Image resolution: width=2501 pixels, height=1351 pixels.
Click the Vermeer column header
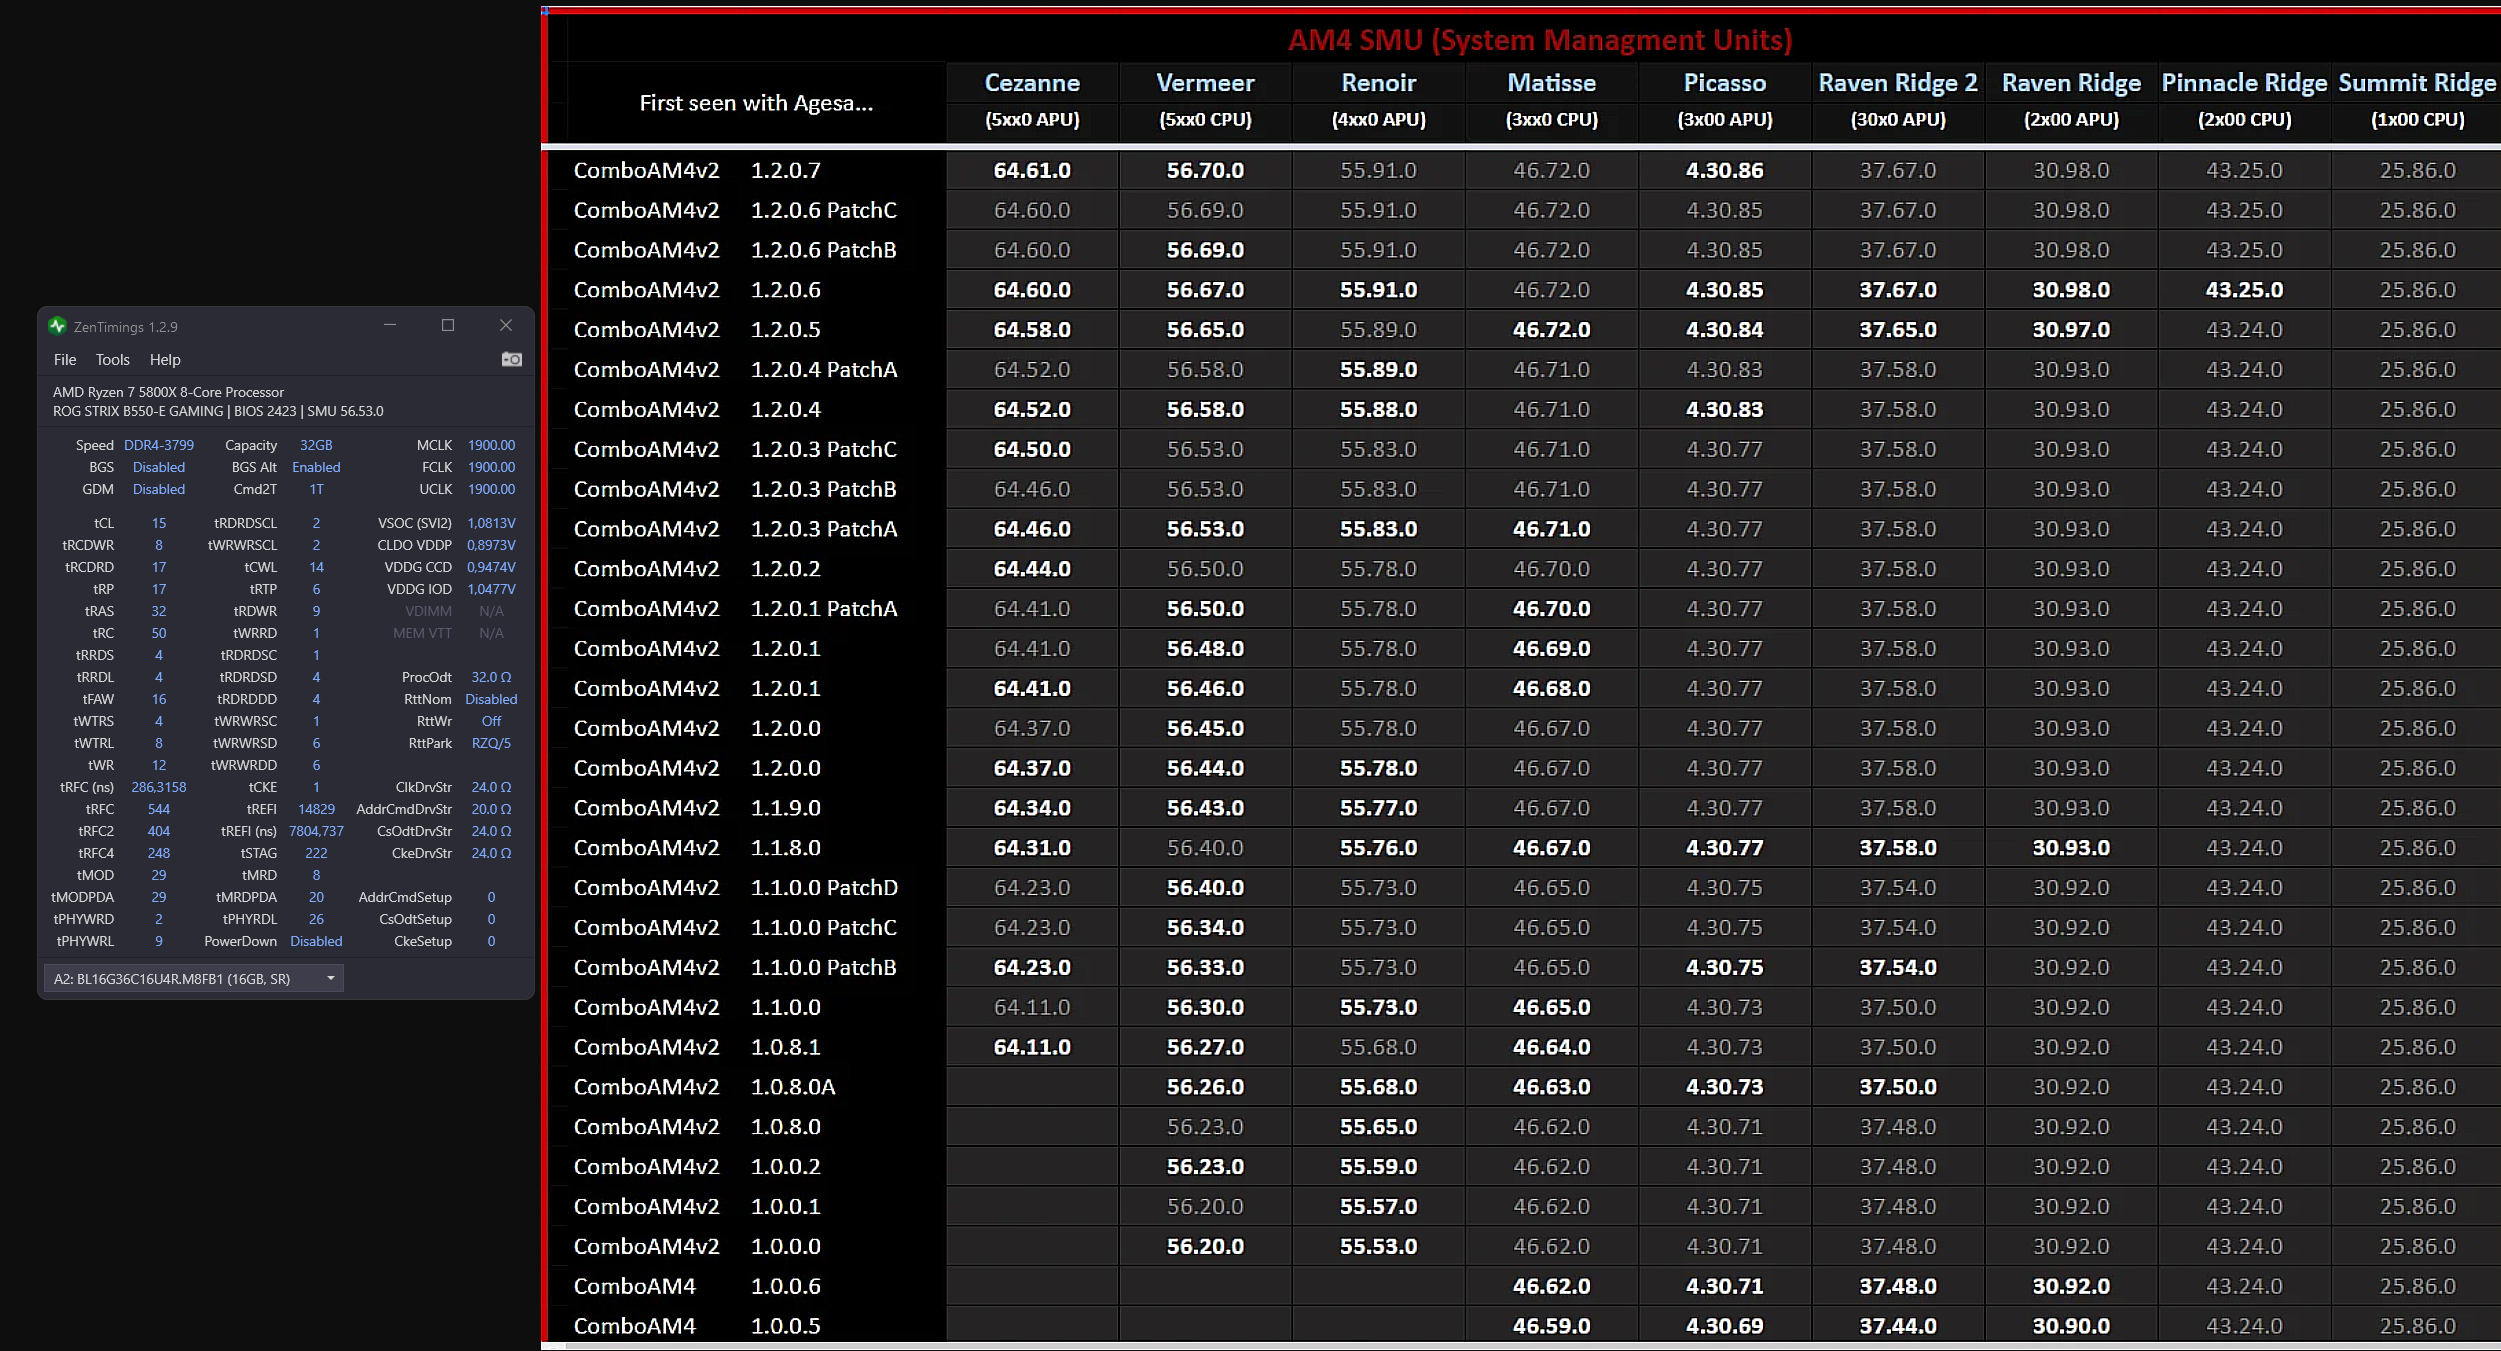[x=1205, y=83]
